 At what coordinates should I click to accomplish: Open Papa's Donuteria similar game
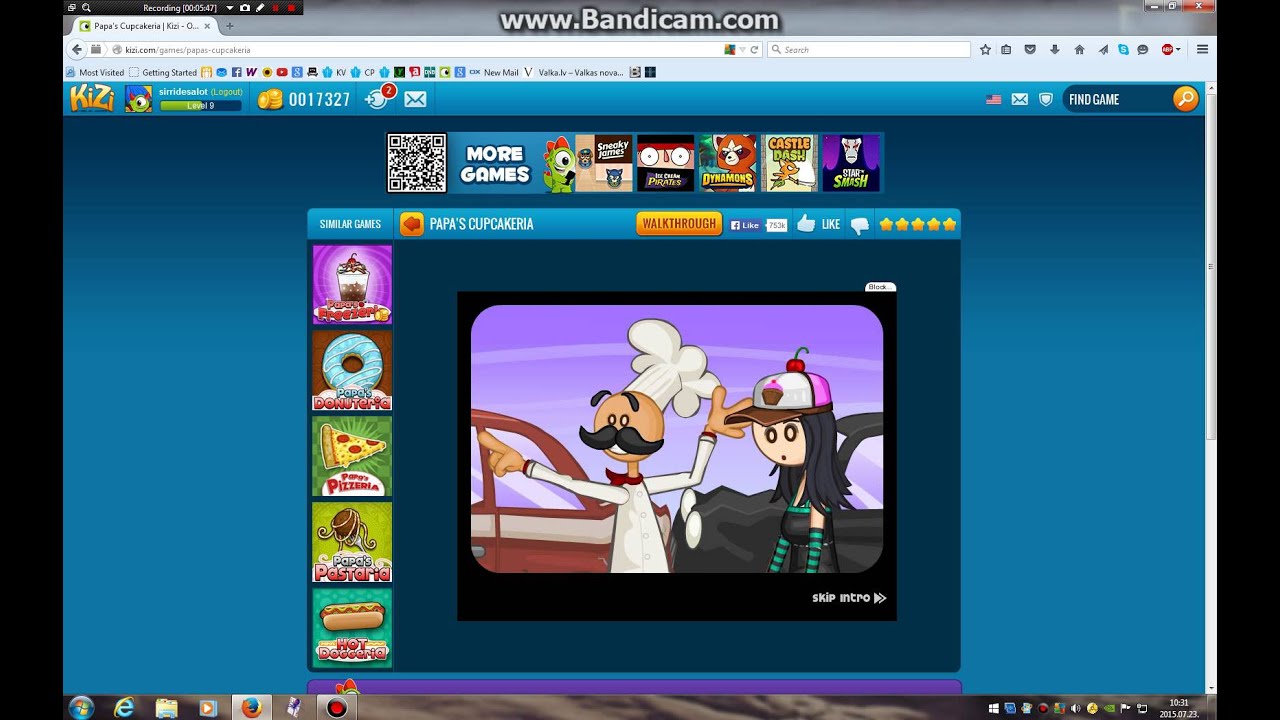(x=352, y=371)
